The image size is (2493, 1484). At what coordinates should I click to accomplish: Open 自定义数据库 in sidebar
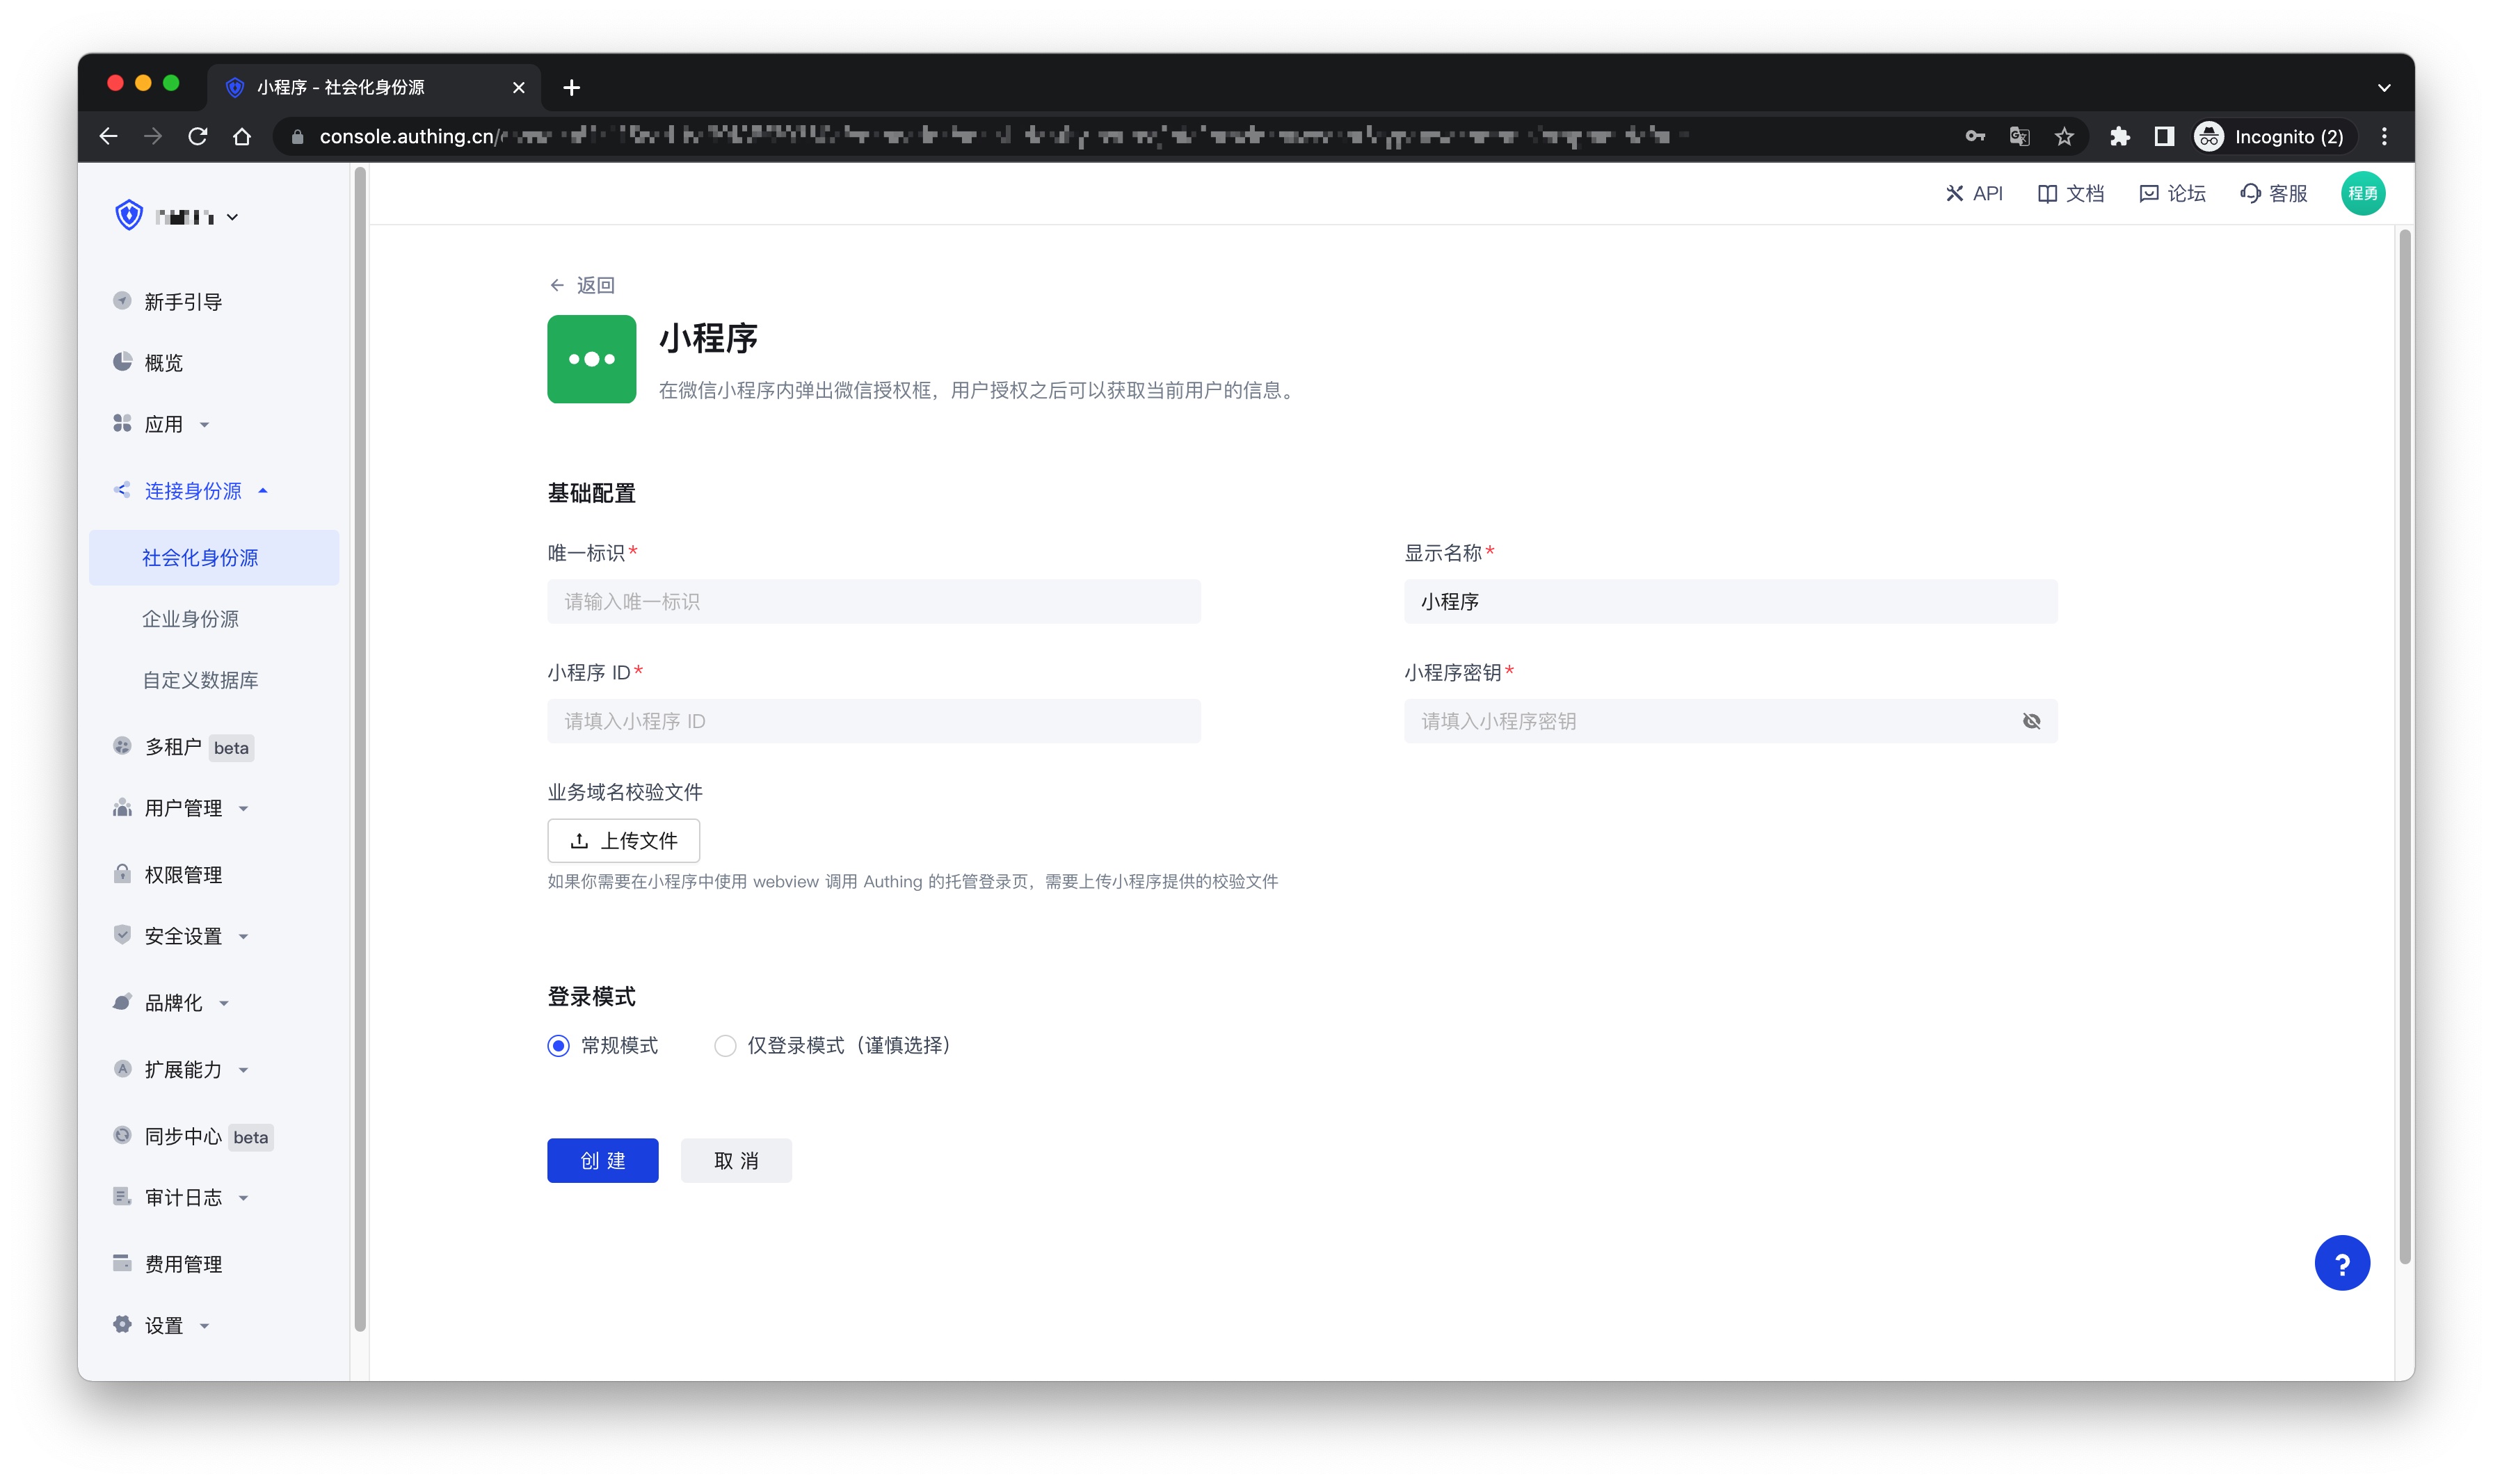coord(200,680)
